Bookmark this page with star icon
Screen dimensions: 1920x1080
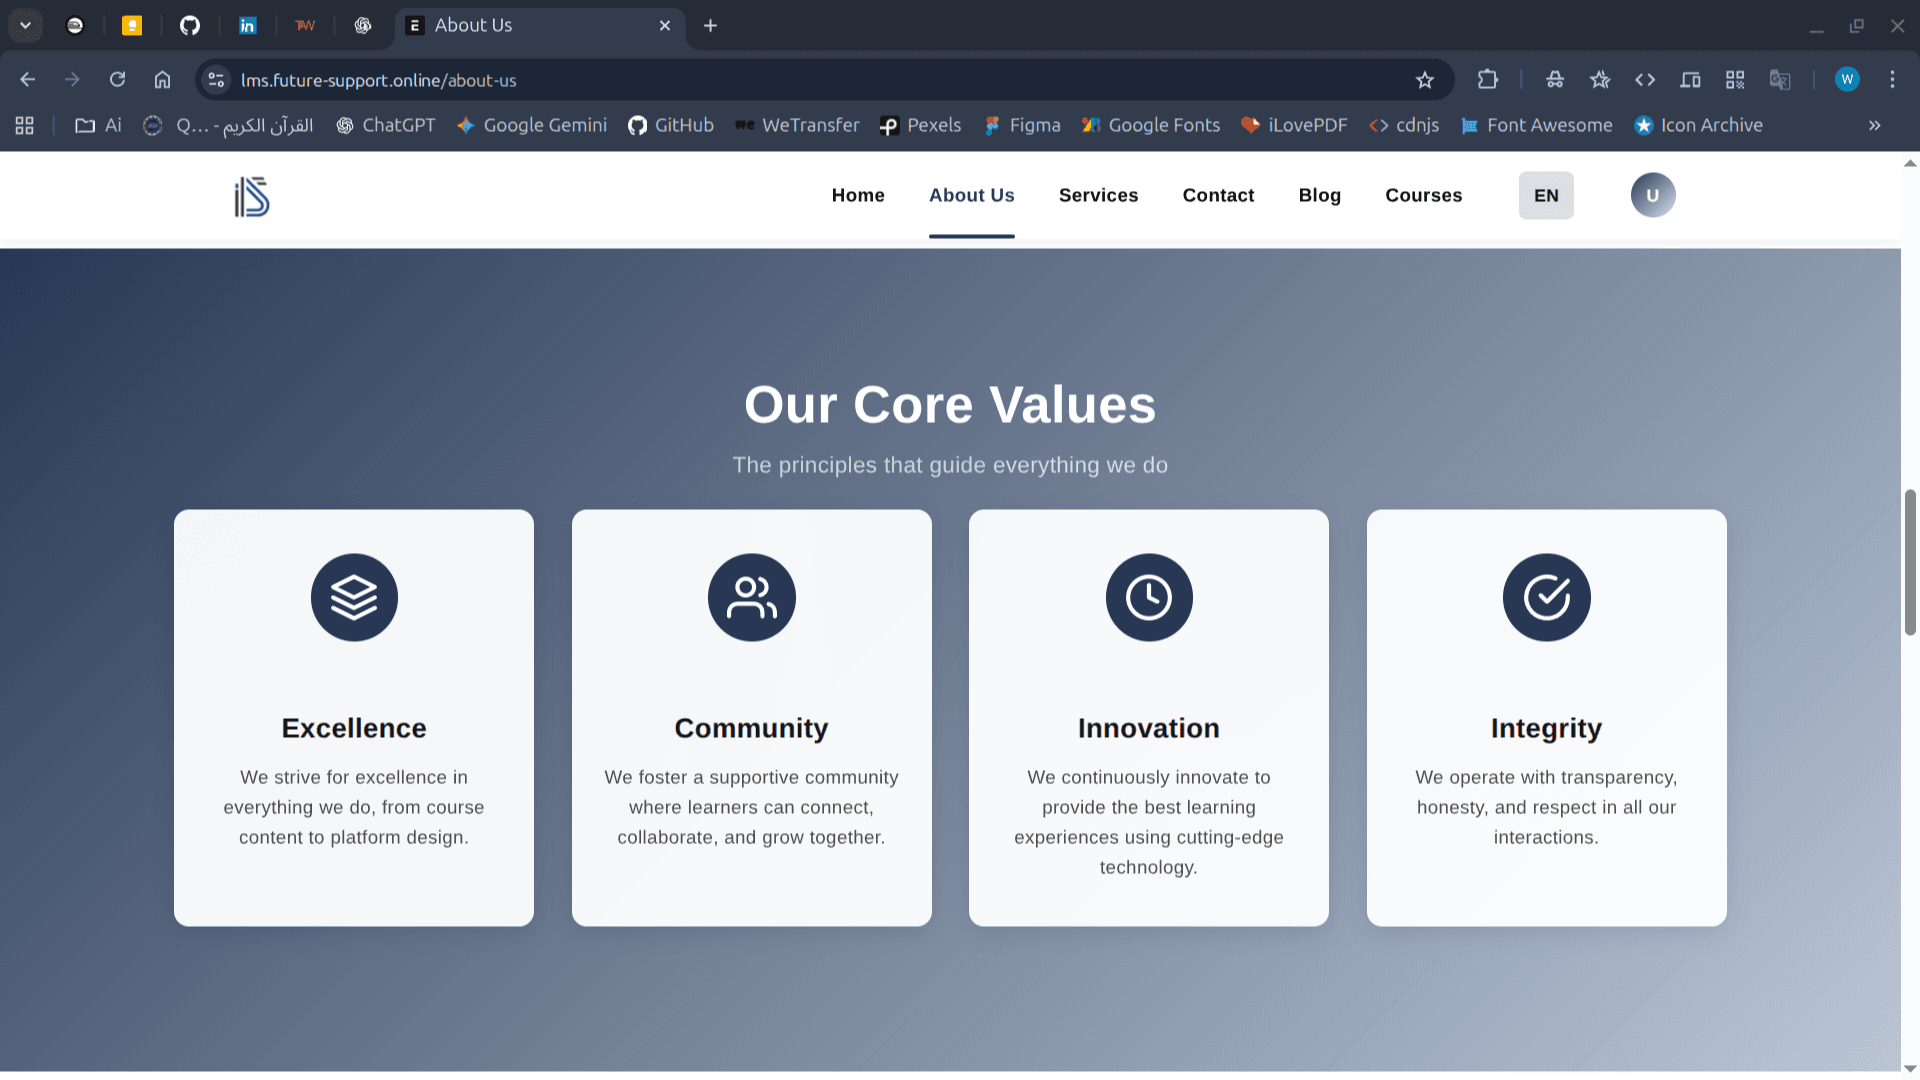[x=1425, y=80]
